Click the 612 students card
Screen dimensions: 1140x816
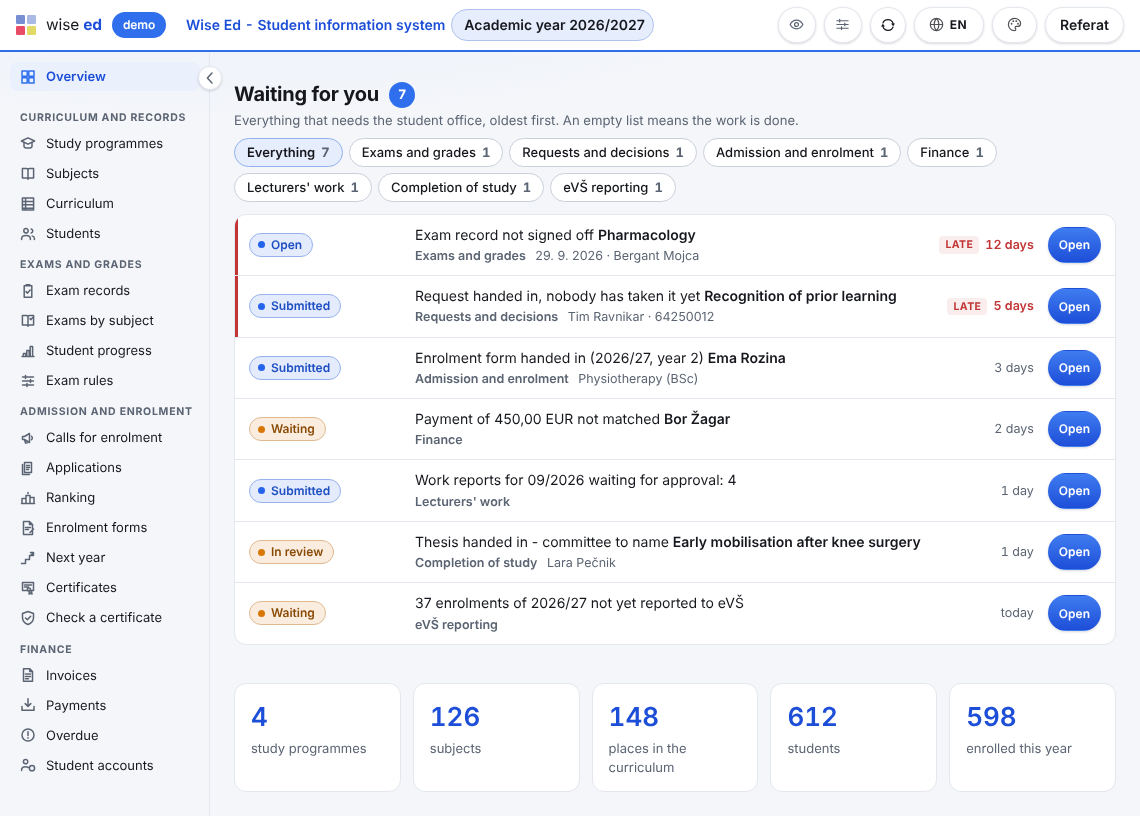853,737
